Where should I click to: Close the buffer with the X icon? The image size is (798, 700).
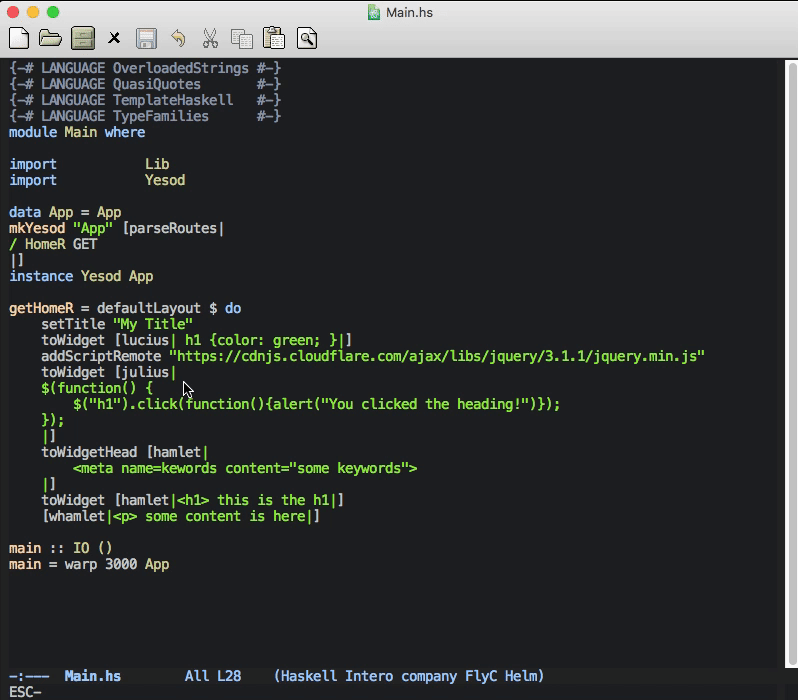(114, 39)
